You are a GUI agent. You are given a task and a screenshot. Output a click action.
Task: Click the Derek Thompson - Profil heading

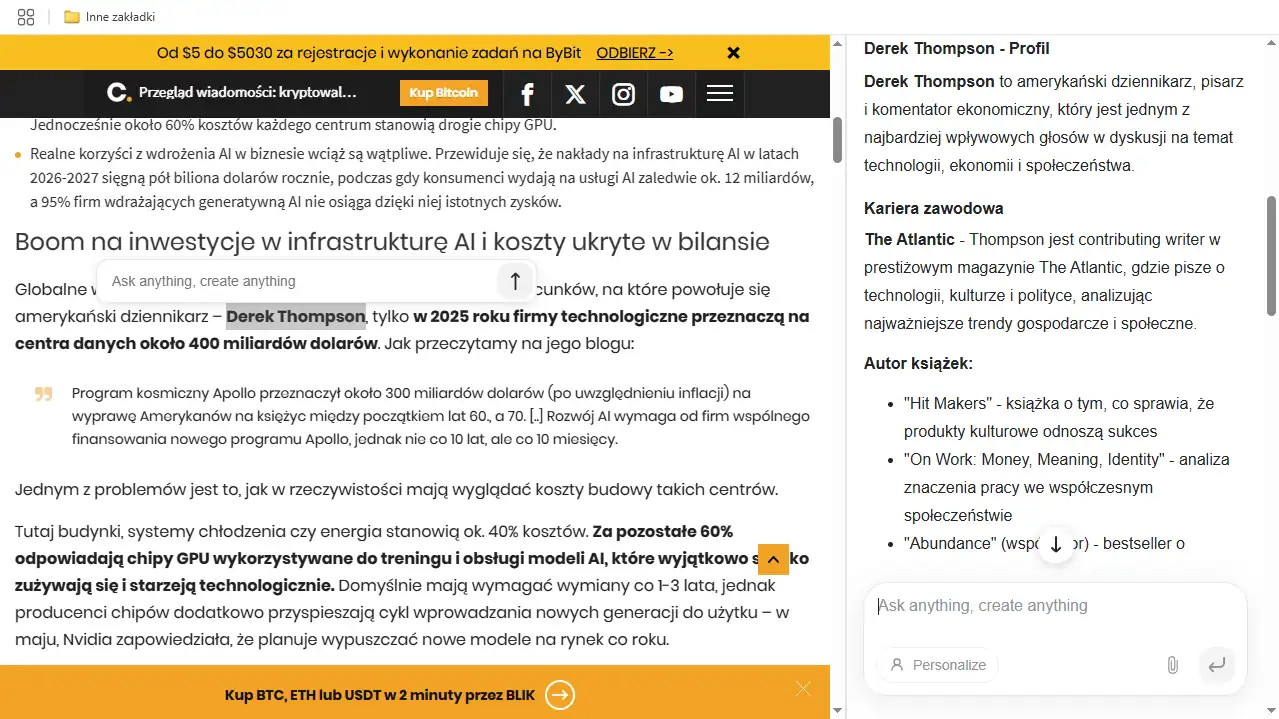[x=956, y=49]
